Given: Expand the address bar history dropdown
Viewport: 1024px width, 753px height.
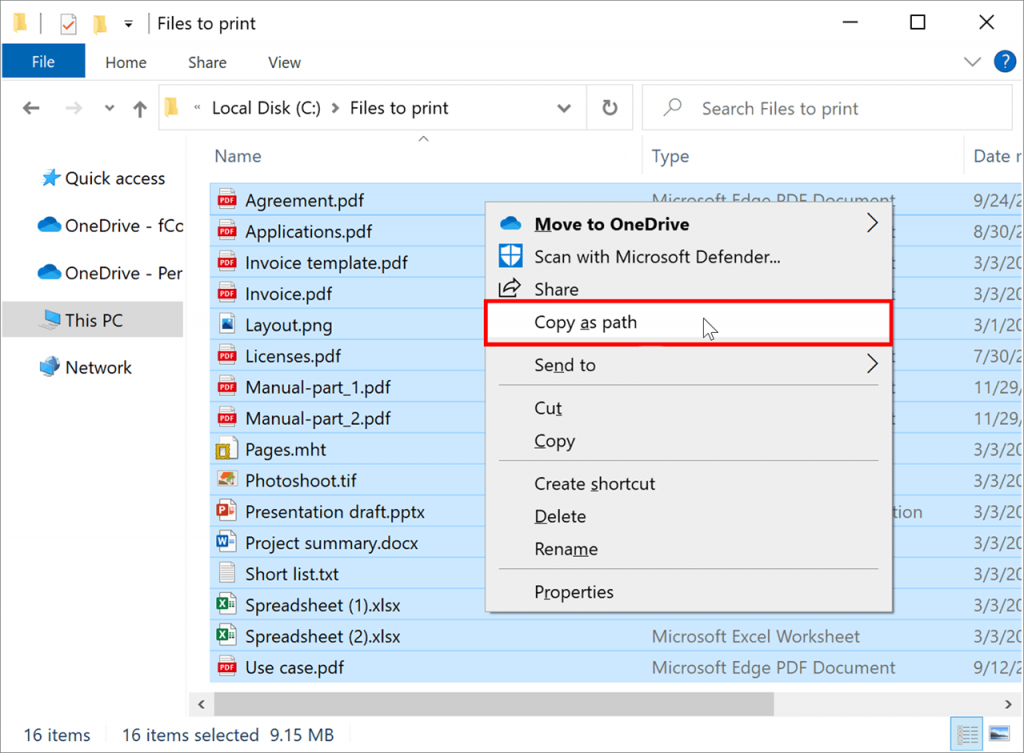Looking at the screenshot, I should click(564, 109).
